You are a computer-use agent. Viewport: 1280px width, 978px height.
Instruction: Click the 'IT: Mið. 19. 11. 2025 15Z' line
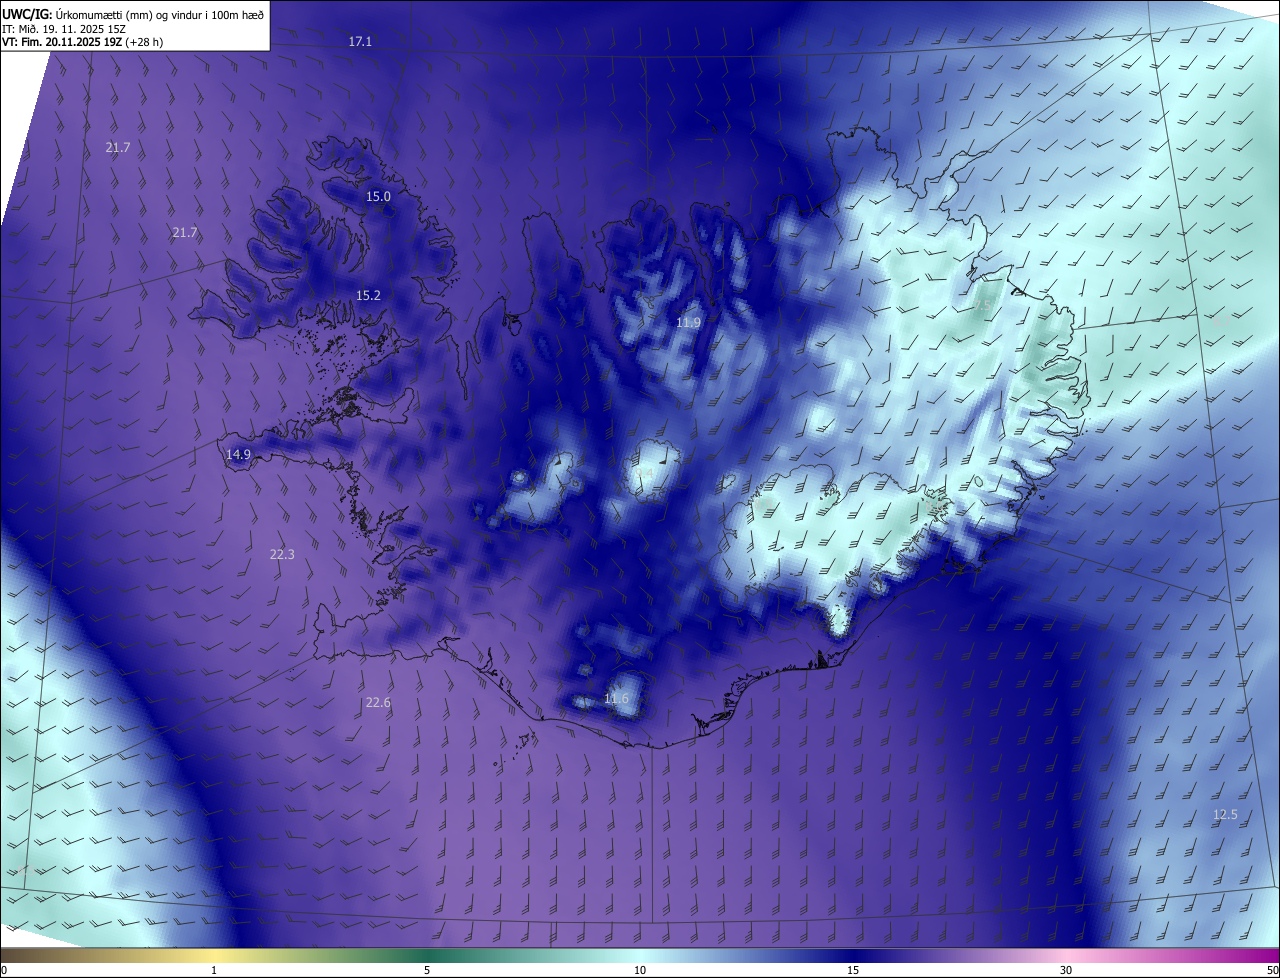tap(66, 29)
